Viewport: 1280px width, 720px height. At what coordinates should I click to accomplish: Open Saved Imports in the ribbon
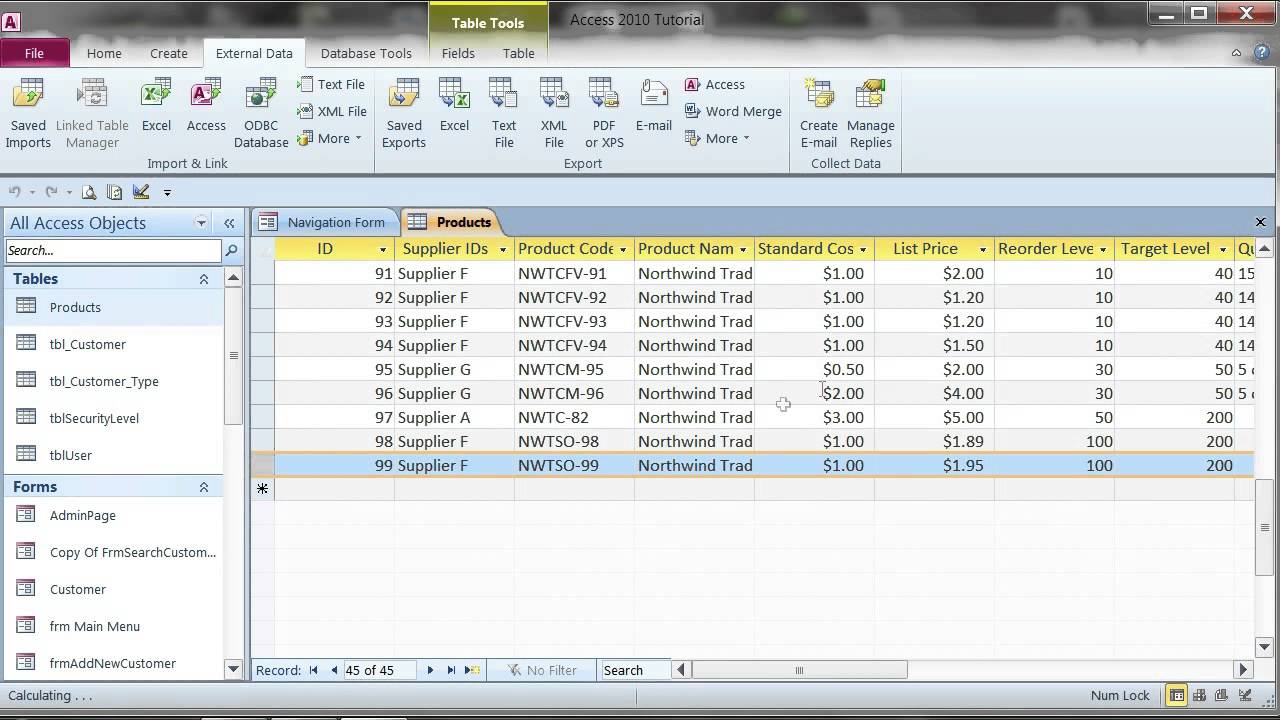click(x=28, y=115)
